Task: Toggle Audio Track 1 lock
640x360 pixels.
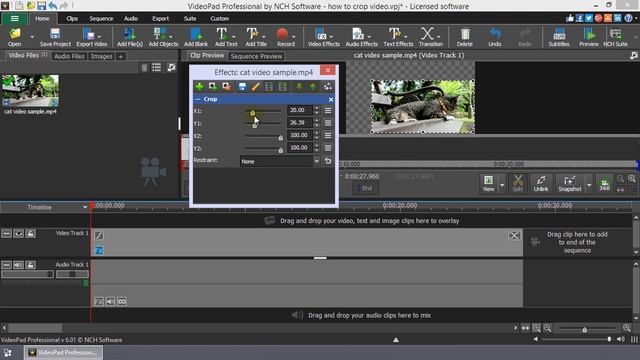Action: pyautogui.click(x=31, y=265)
